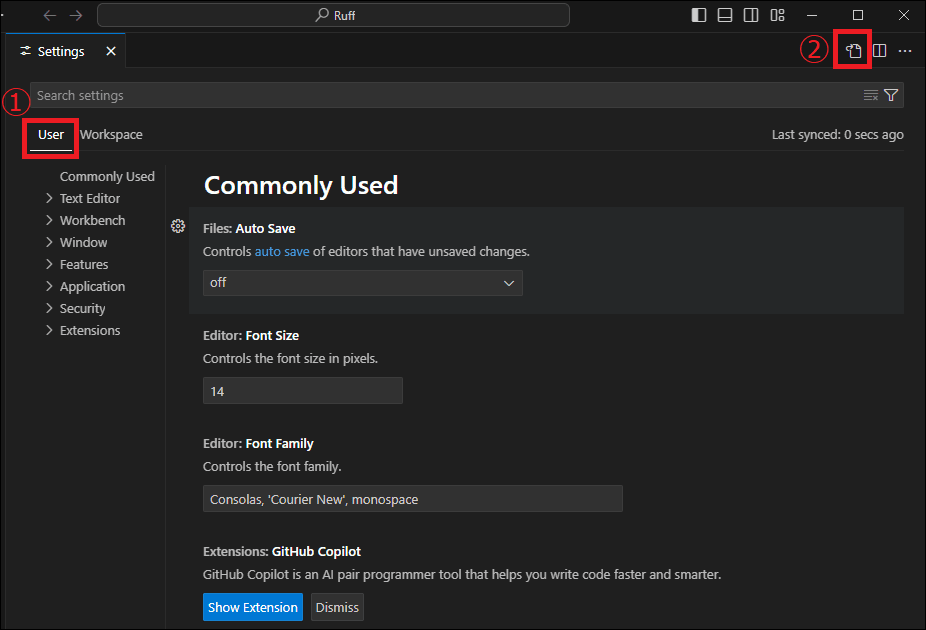
Task: Click the Show Extension button
Action: (253, 607)
